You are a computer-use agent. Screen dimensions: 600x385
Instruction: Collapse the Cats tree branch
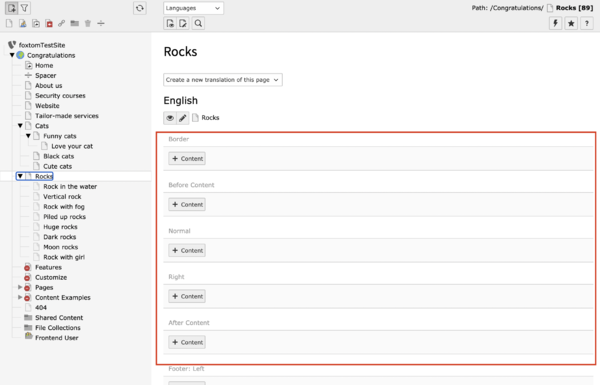[x=20, y=126]
